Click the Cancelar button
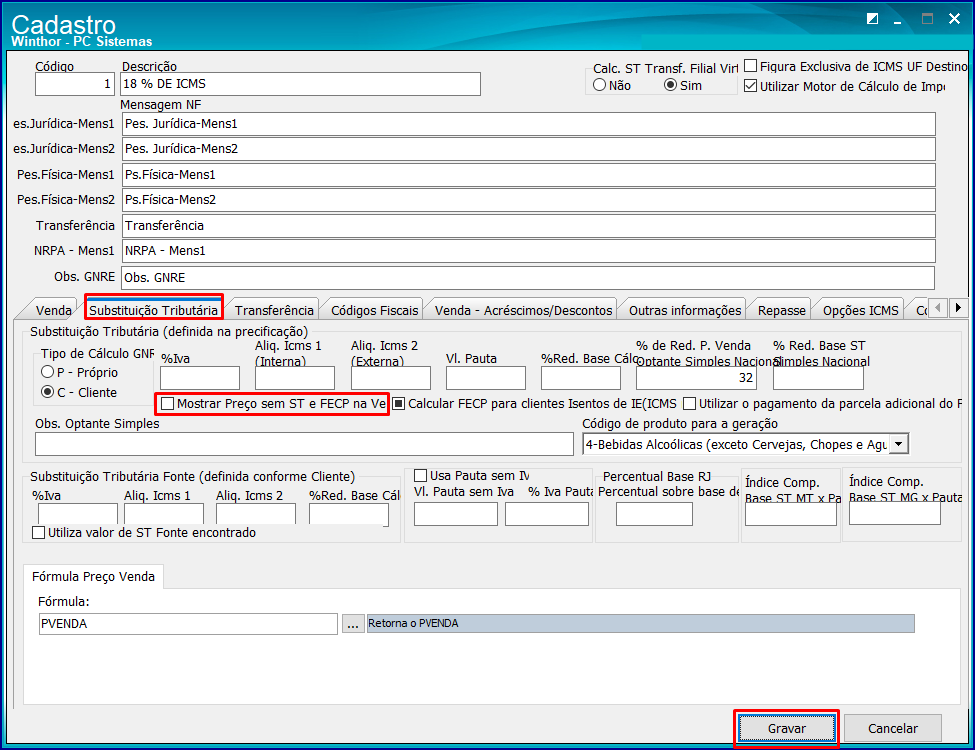Viewport: 975px width, 750px height. click(x=892, y=728)
